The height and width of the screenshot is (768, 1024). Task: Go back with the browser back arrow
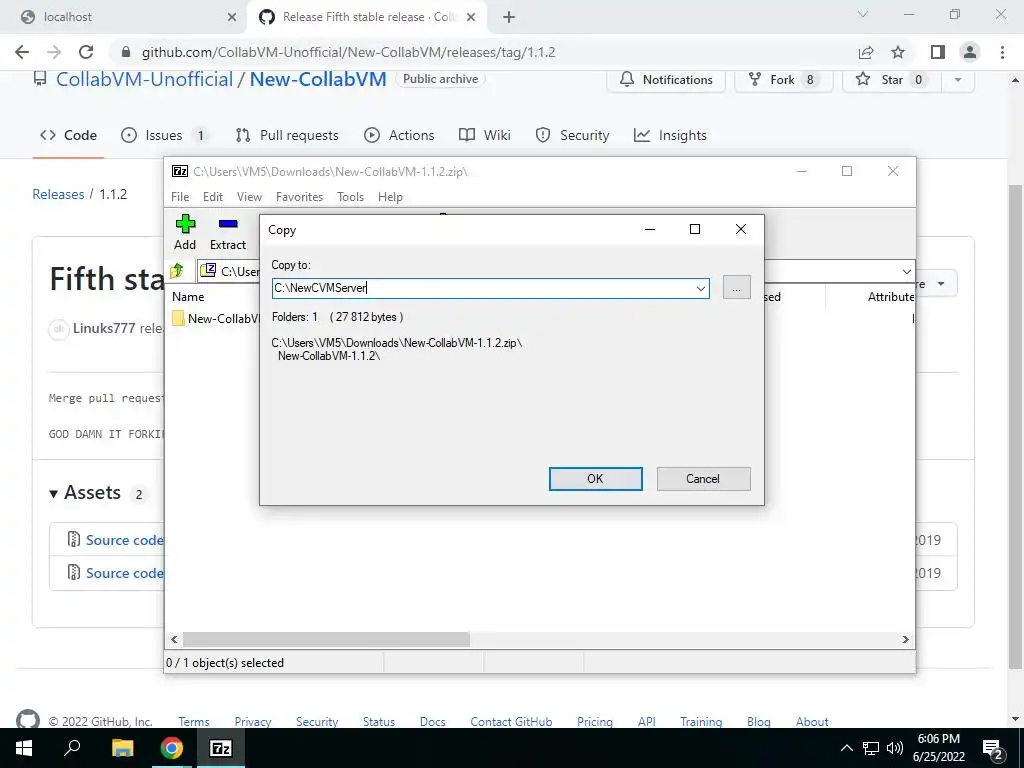(22, 52)
